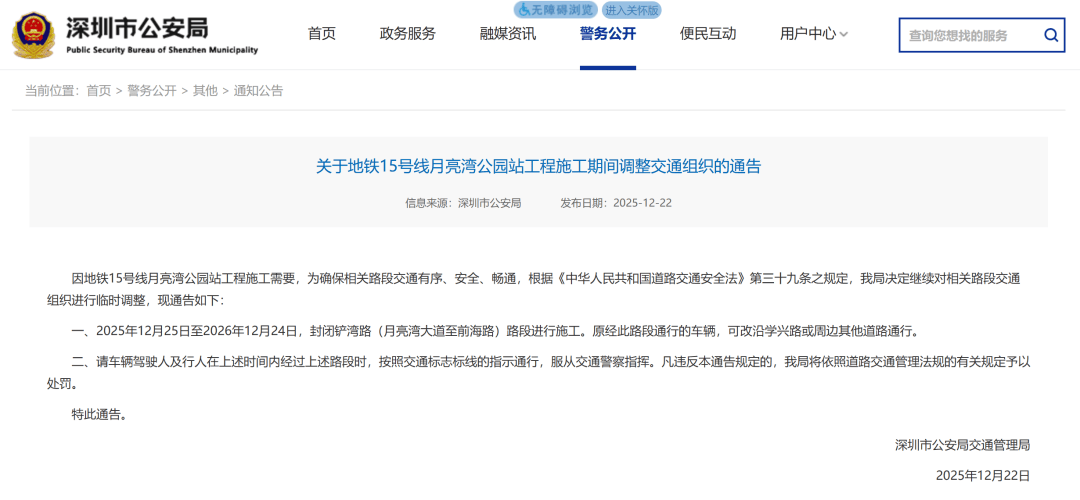Image resolution: width=1080 pixels, height=500 pixels.
Task: Enable 无障碍浏览 accessible browsing mode
Action: 555,10
